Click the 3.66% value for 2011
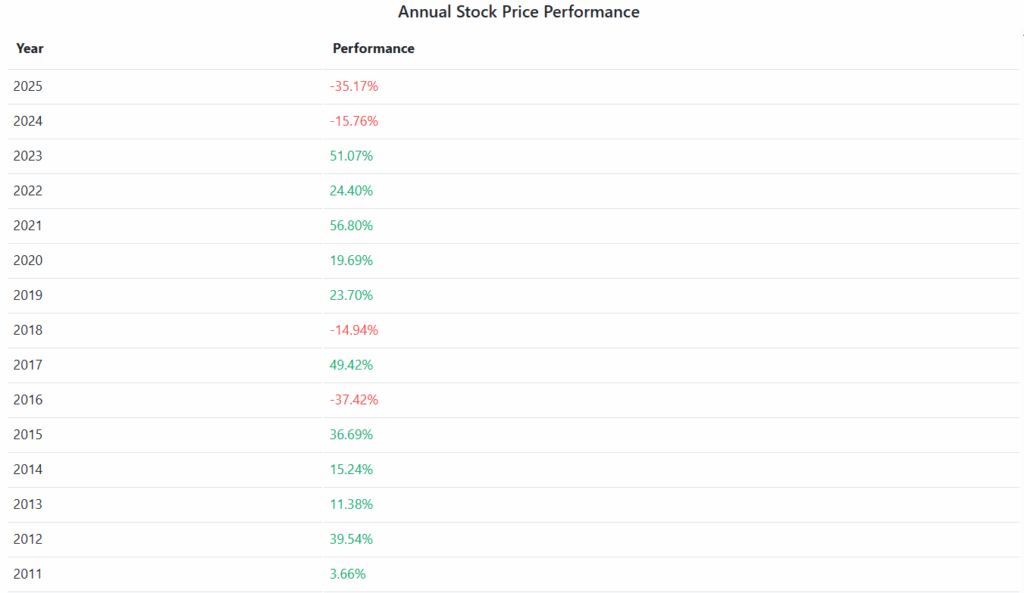The width and height of the screenshot is (1024, 593). pyautogui.click(x=348, y=574)
